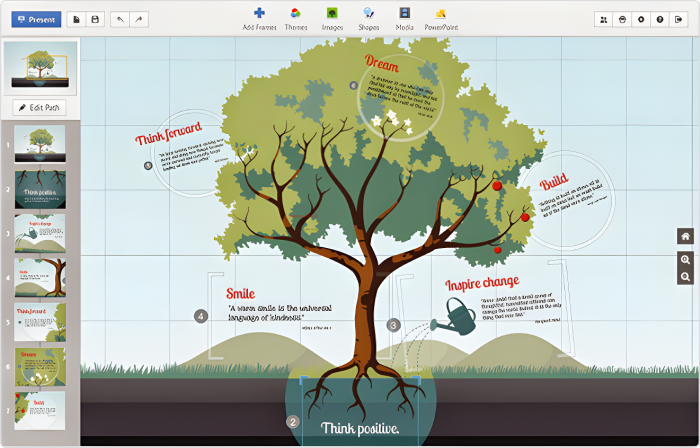Screen dimensions: 700x448
Task: Undo the last action with the arrow icon
Action: tap(120, 20)
